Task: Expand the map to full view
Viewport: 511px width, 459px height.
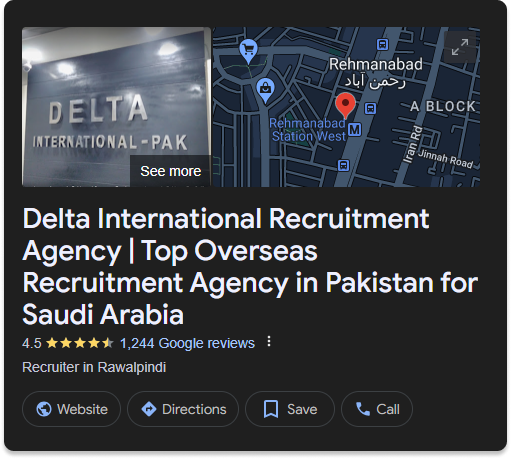Action: [x=460, y=47]
